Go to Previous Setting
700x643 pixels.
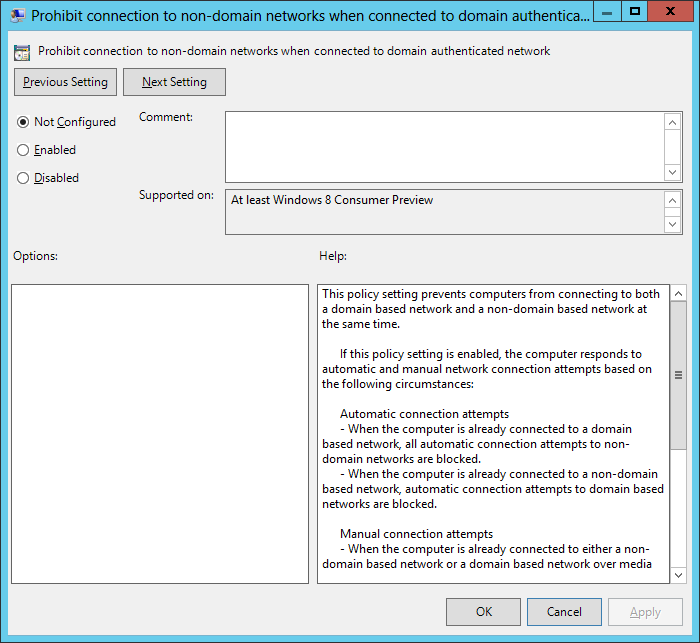click(66, 82)
